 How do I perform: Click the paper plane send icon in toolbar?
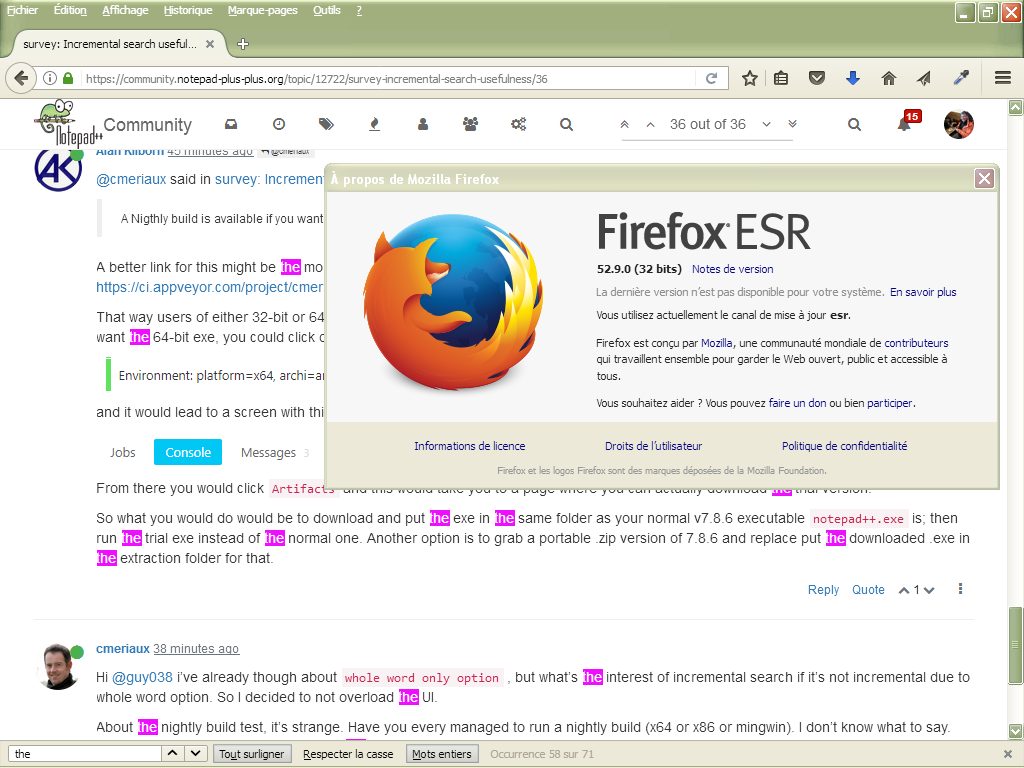pyautogui.click(x=924, y=78)
